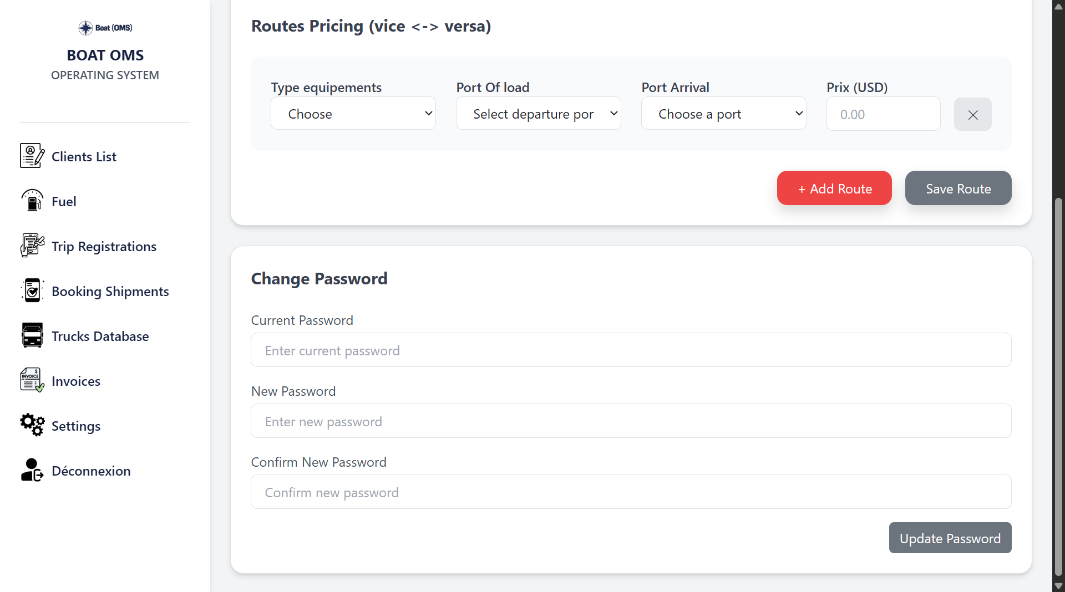Open the Type equipements dropdown
Image resolution: width=1065 pixels, height=592 pixels.
coord(353,114)
